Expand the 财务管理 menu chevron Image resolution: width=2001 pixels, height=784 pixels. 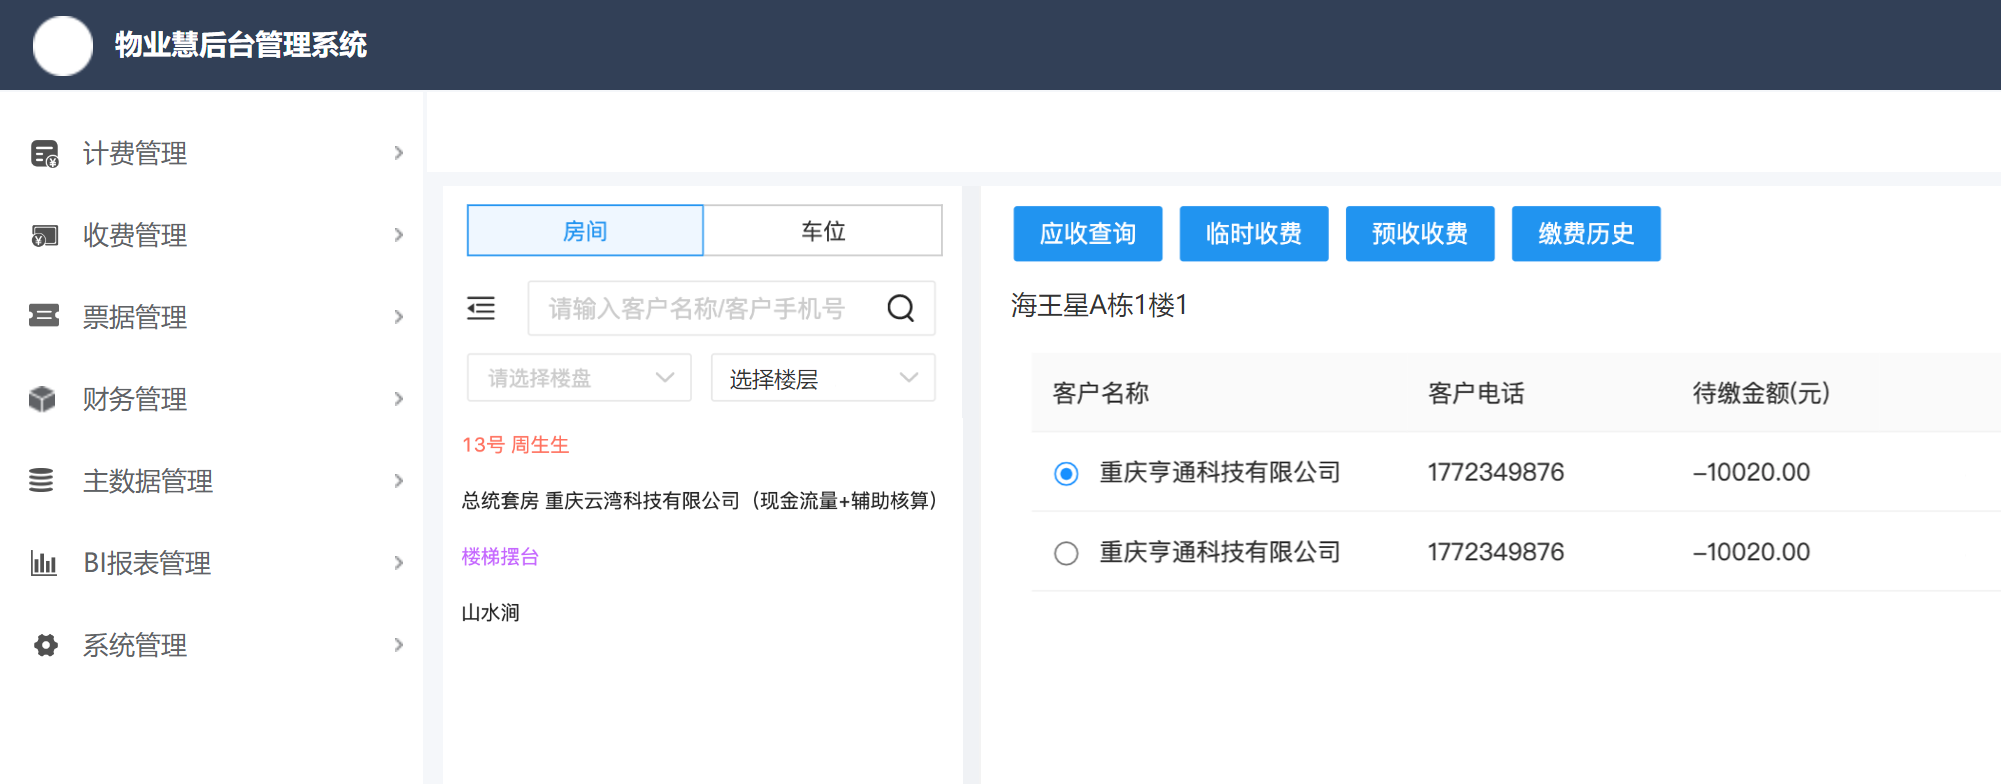coord(399,399)
